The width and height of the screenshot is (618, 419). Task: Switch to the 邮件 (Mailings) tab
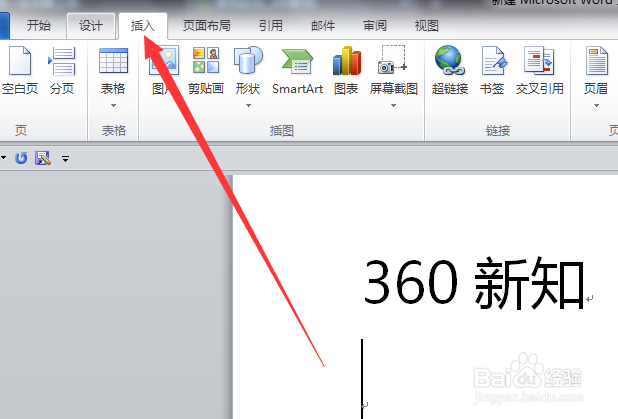323,26
